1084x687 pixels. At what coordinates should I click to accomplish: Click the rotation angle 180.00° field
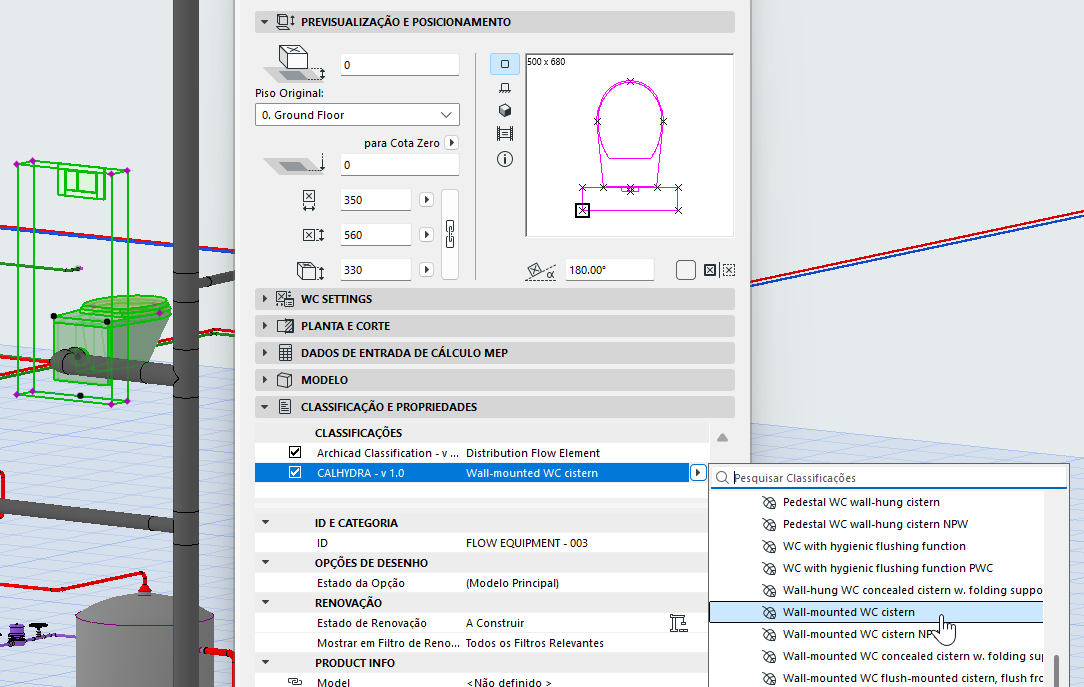click(609, 270)
